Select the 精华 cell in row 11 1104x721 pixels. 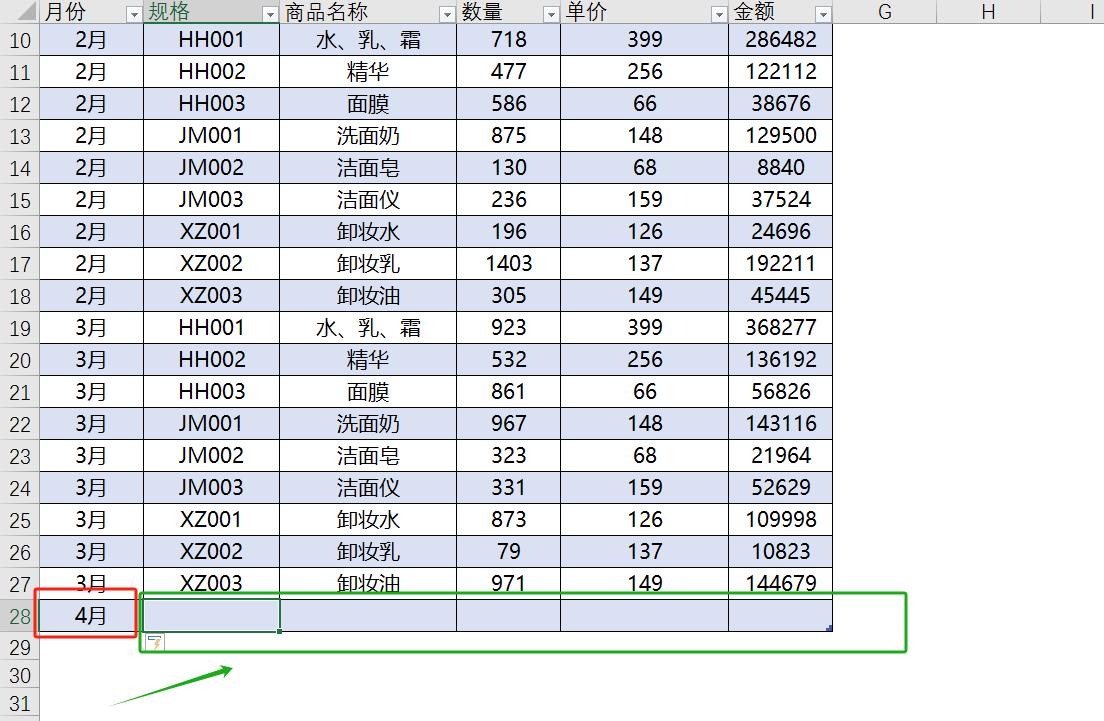tap(368, 72)
